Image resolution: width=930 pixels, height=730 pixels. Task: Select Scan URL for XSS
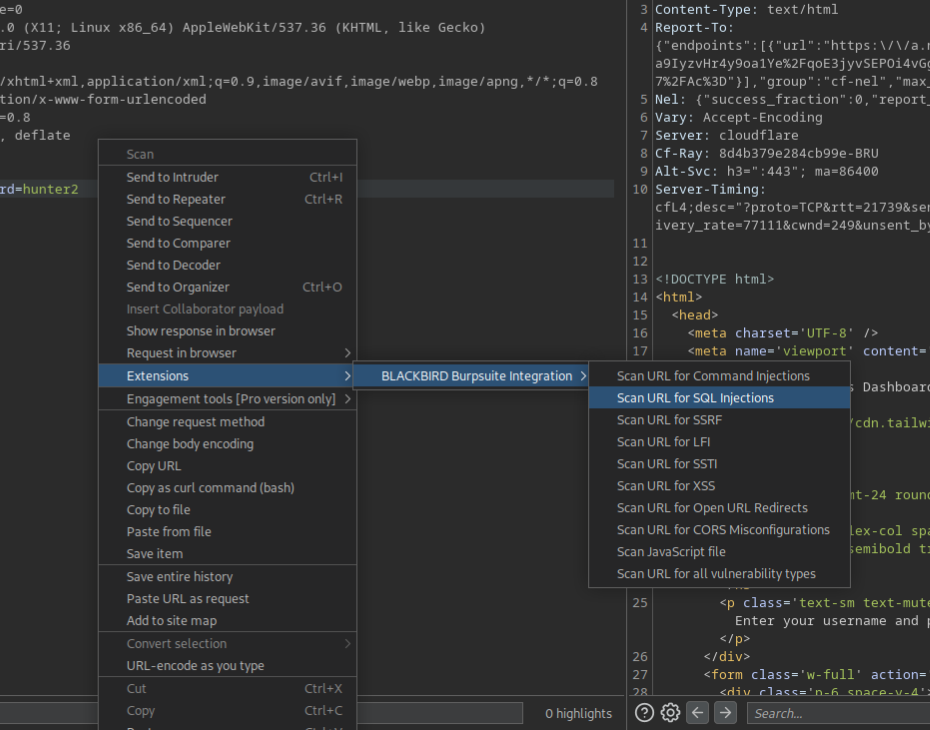pyautogui.click(x=666, y=486)
